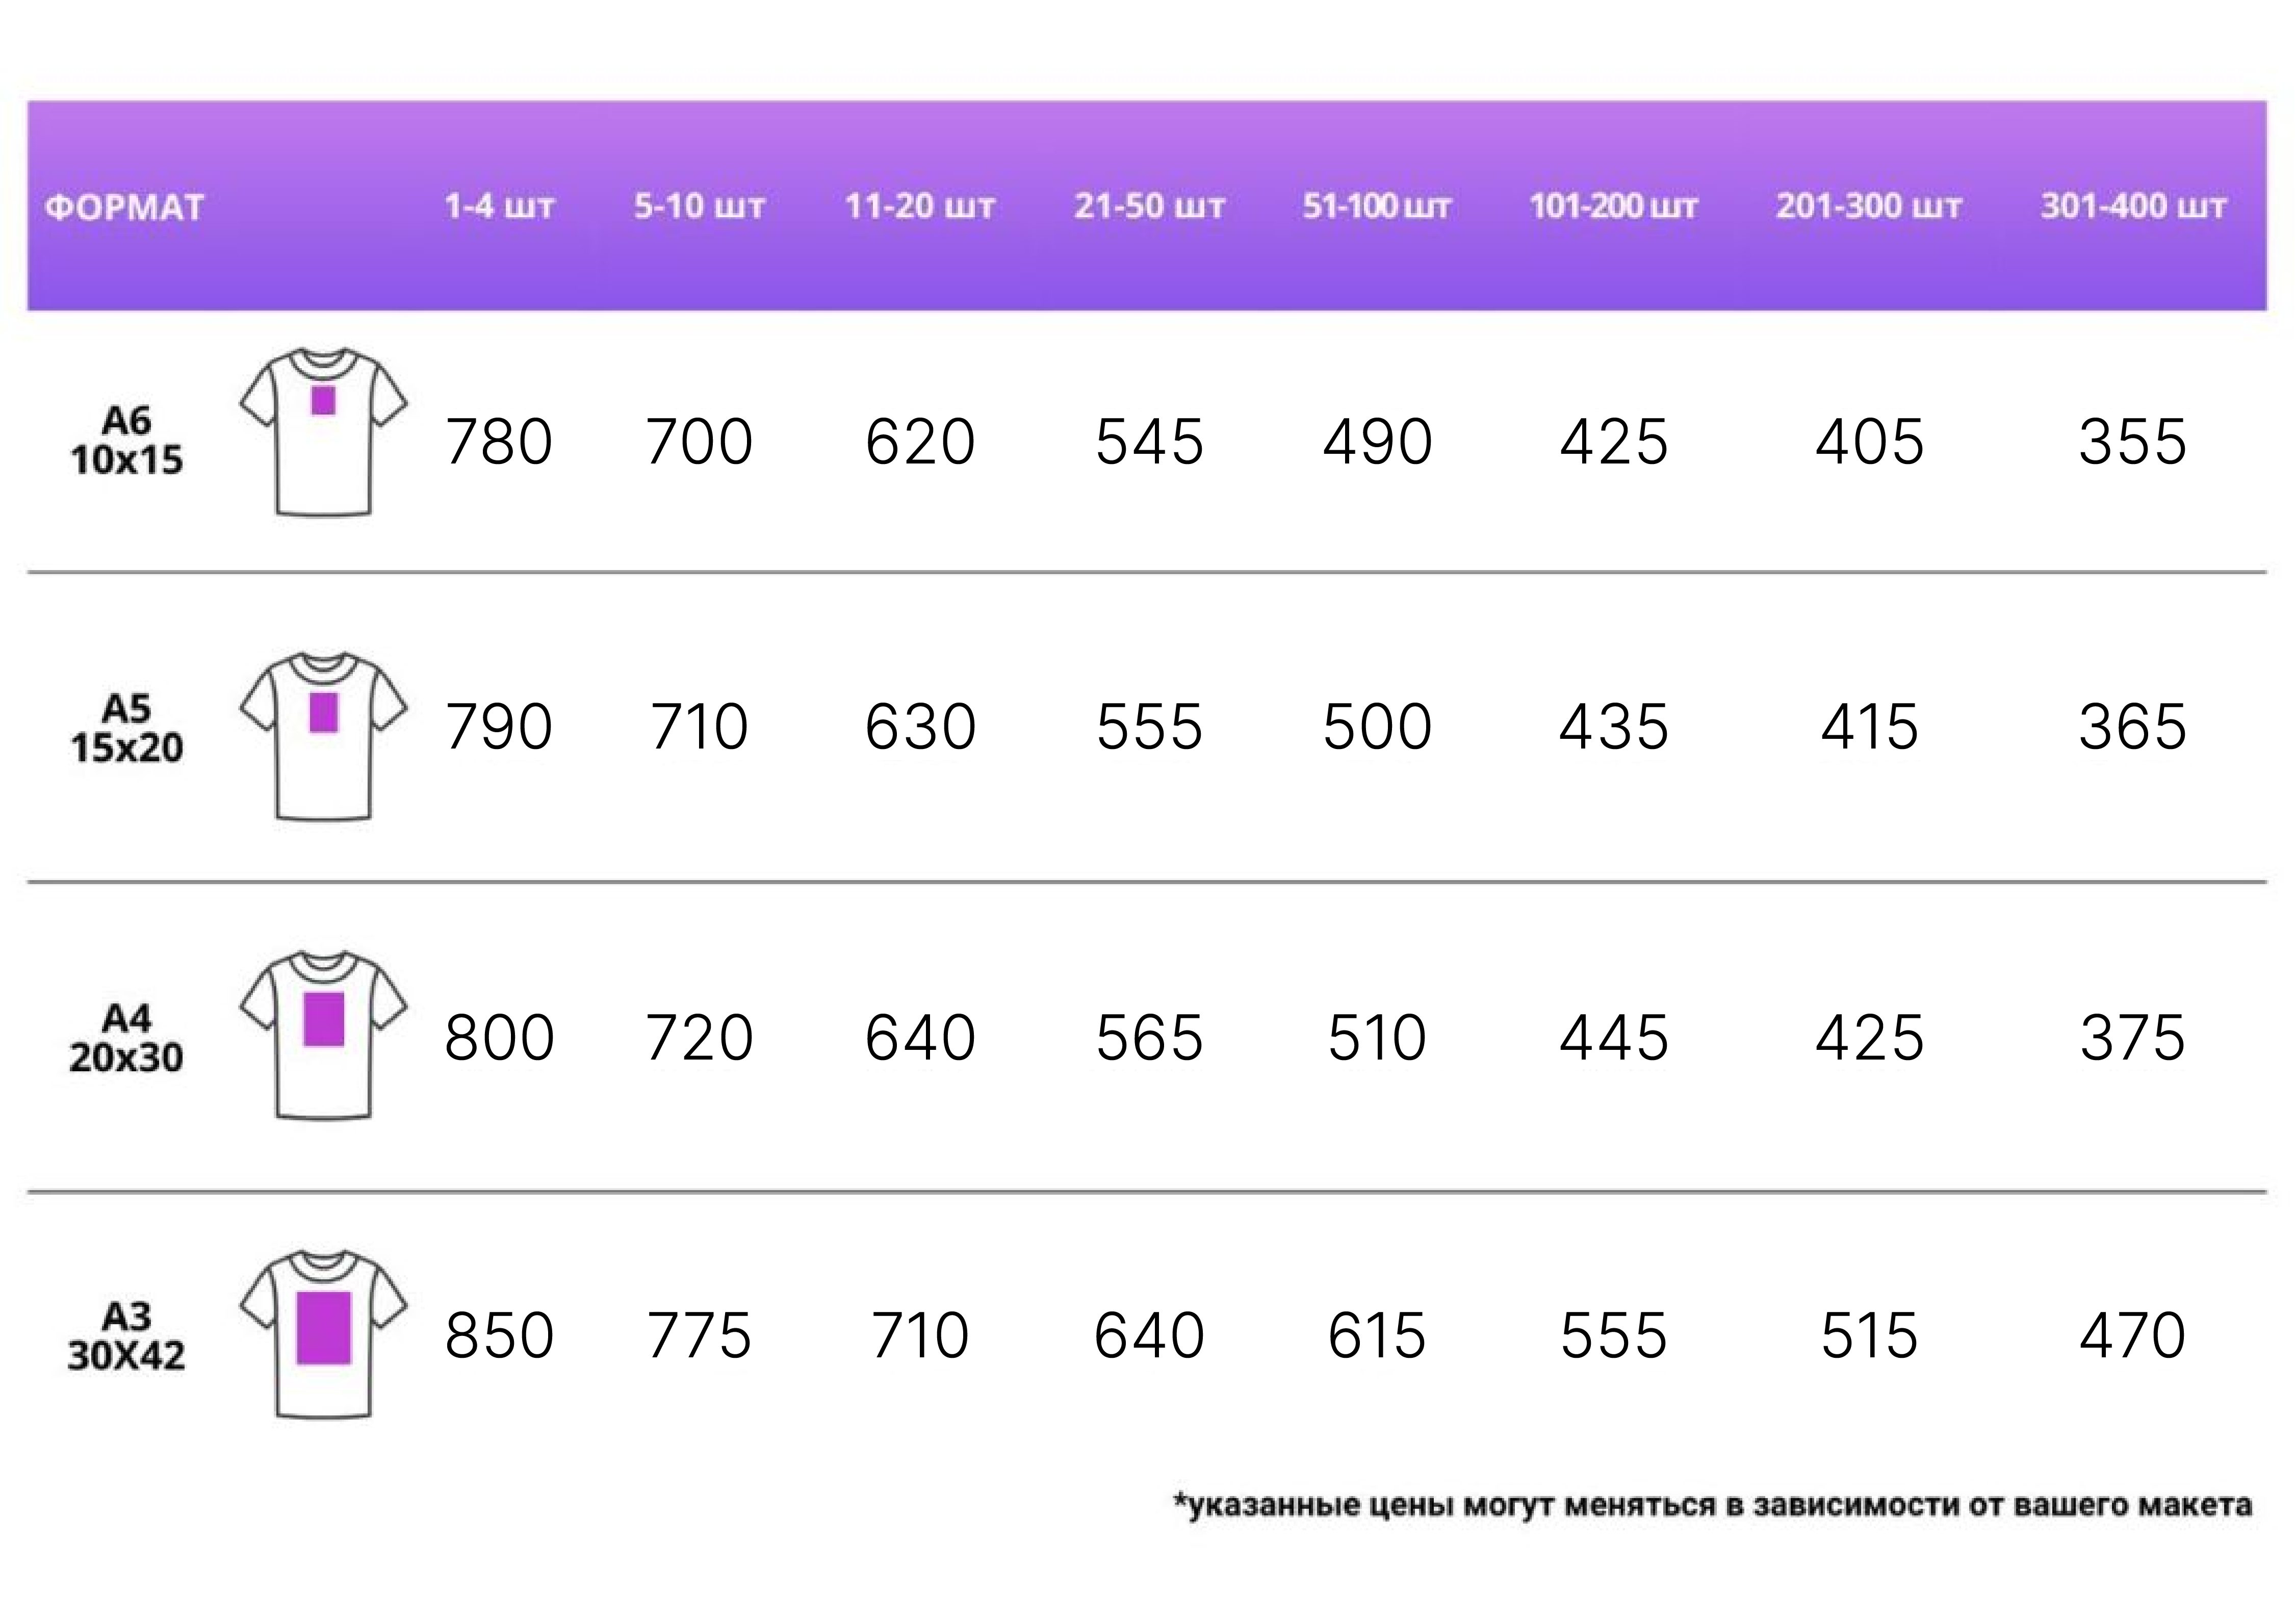This screenshot has width=2295, height=1624.
Task: Click price 470 in the A3 row
Action: (2133, 1336)
